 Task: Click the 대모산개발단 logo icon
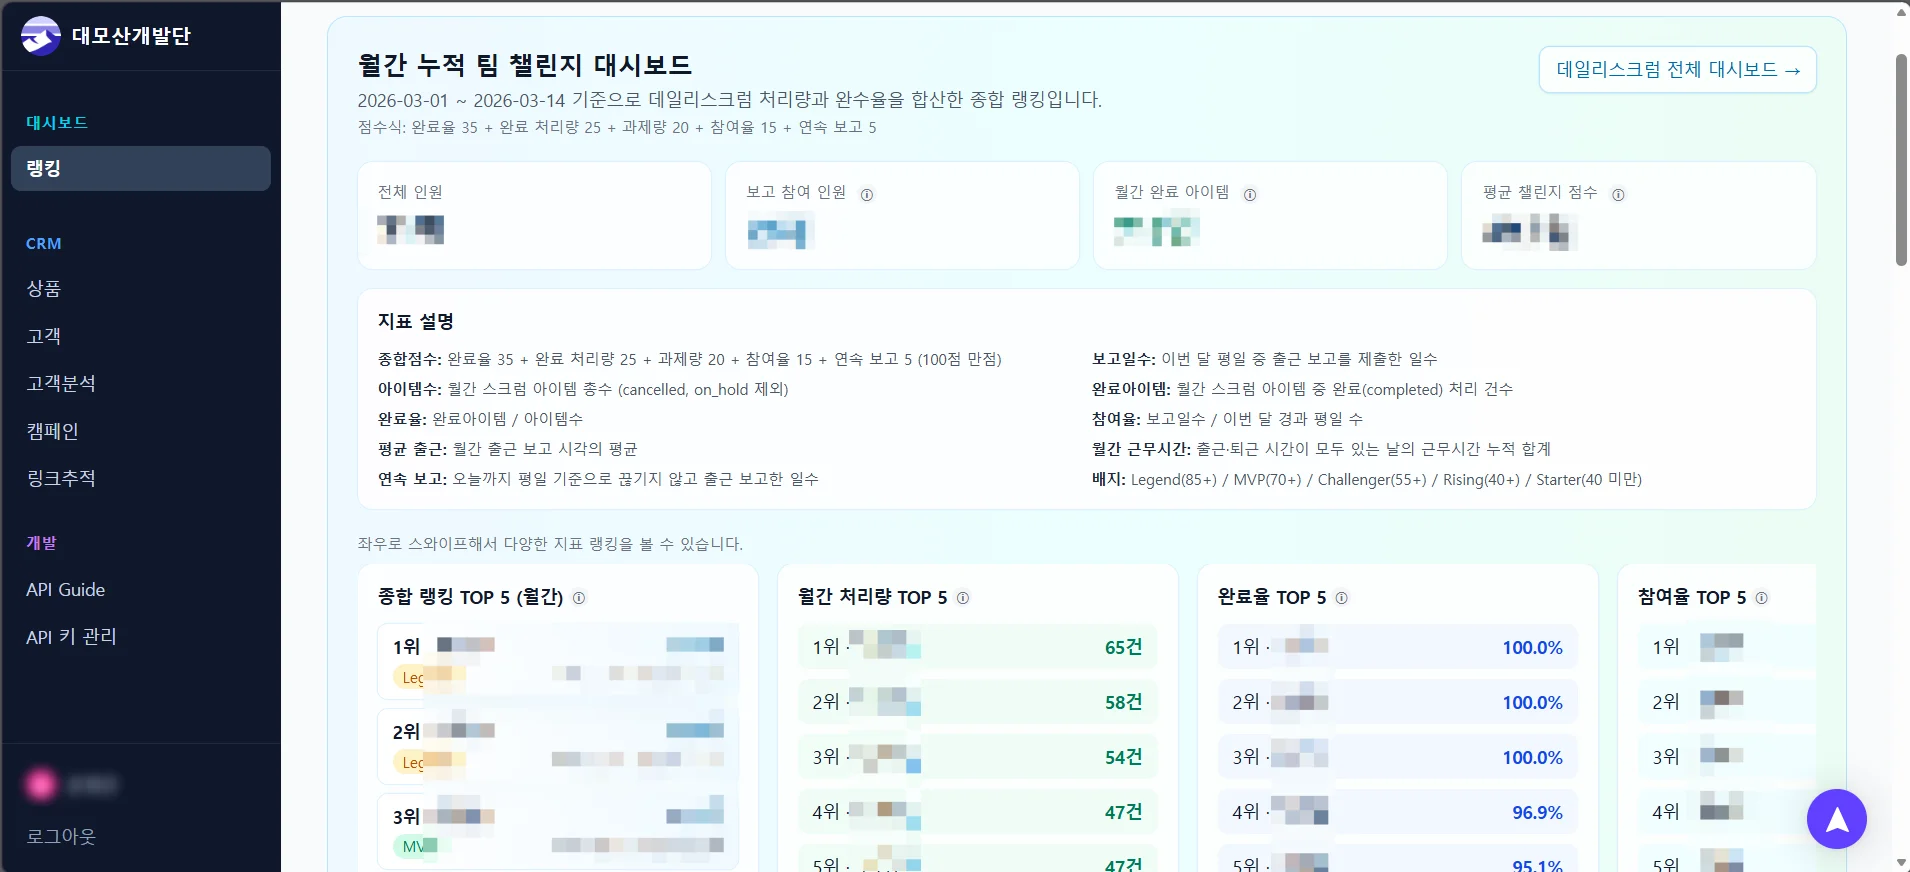tap(41, 36)
